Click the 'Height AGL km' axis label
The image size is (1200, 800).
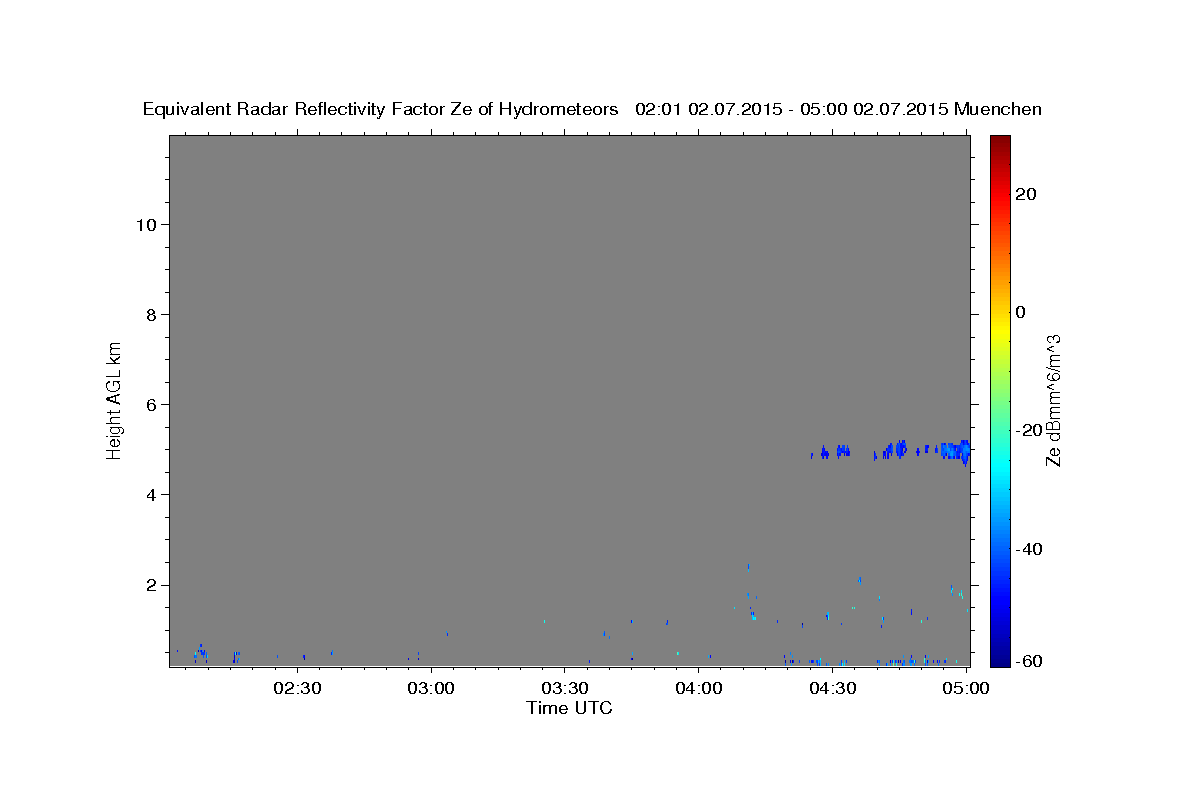coord(114,400)
